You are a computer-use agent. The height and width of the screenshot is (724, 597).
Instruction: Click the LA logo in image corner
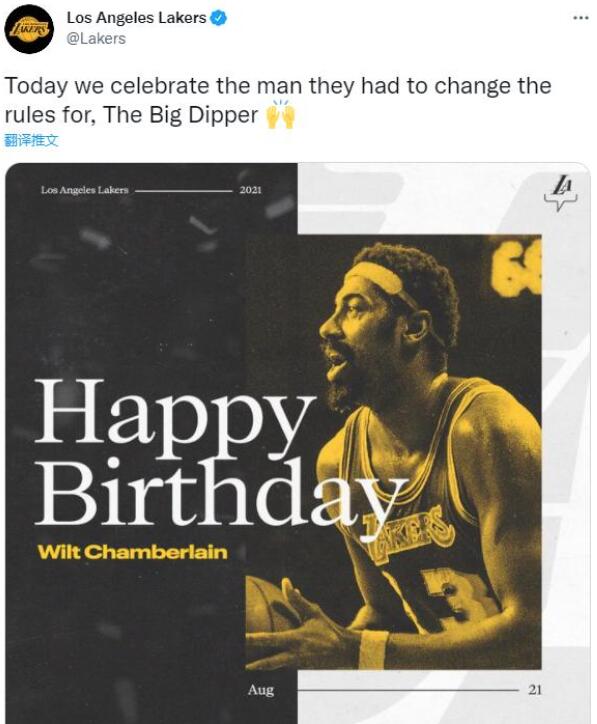pyautogui.click(x=561, y=193)
